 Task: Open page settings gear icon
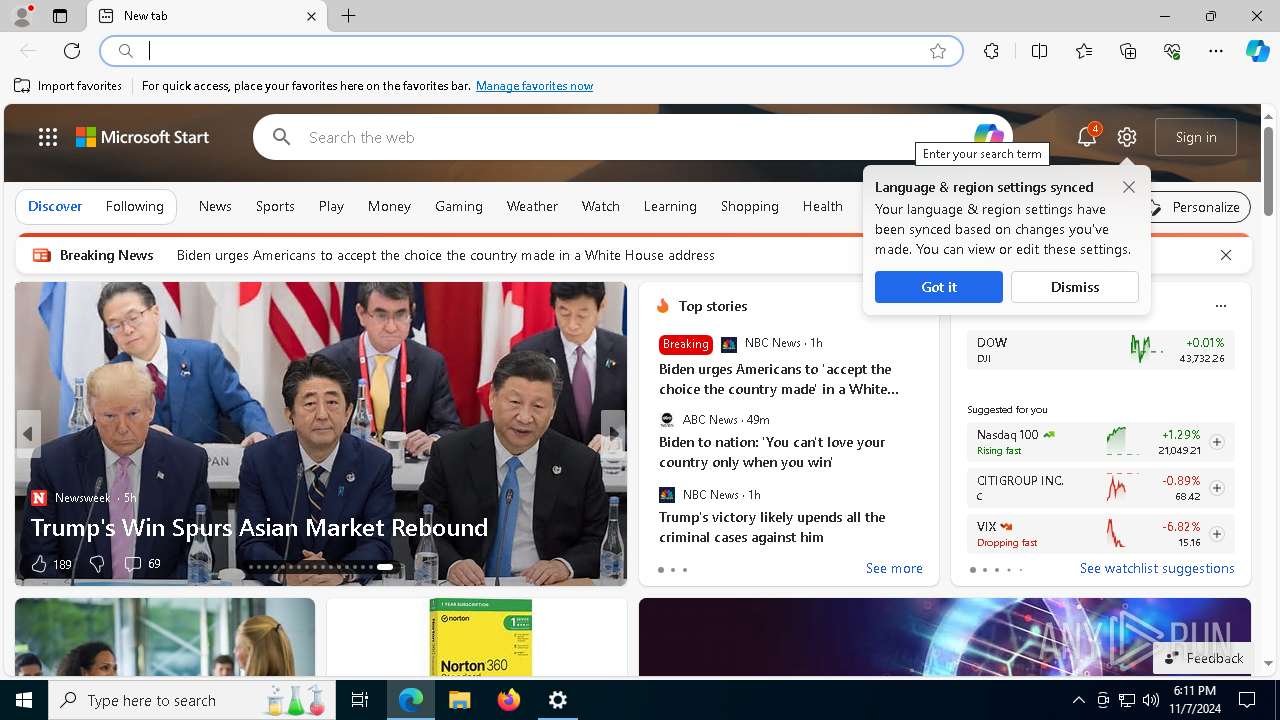coord(1127,137)
